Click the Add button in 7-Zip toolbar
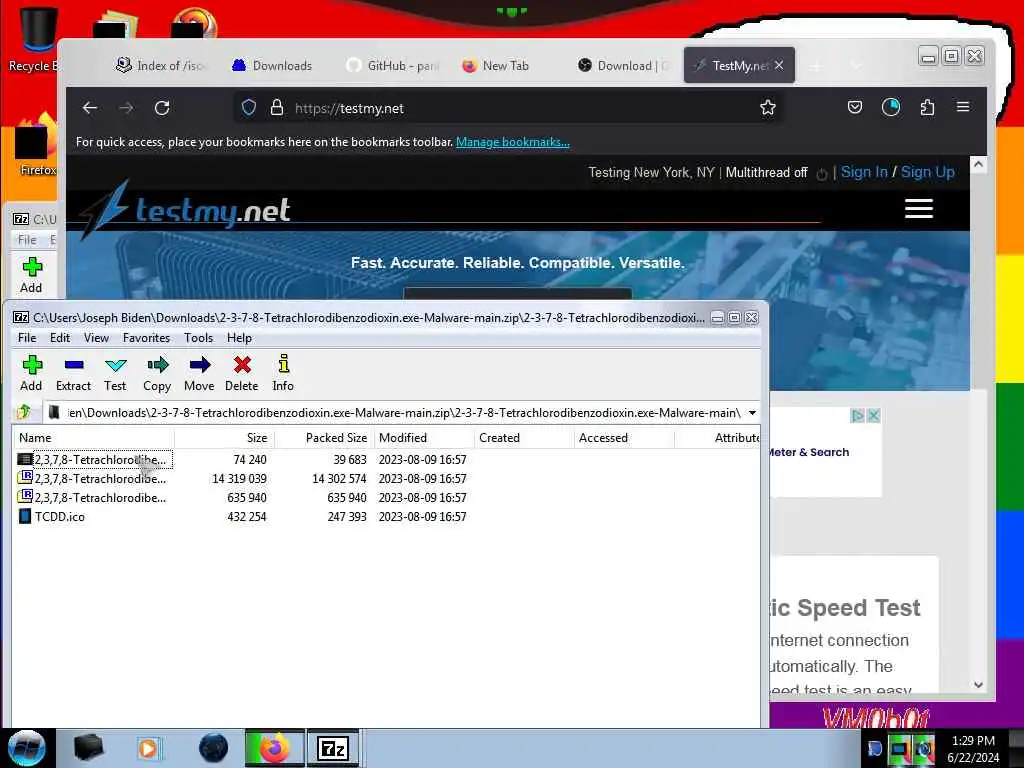This screenshot has width=1024, height=768. pyautogui.click(x=31, y=373)
